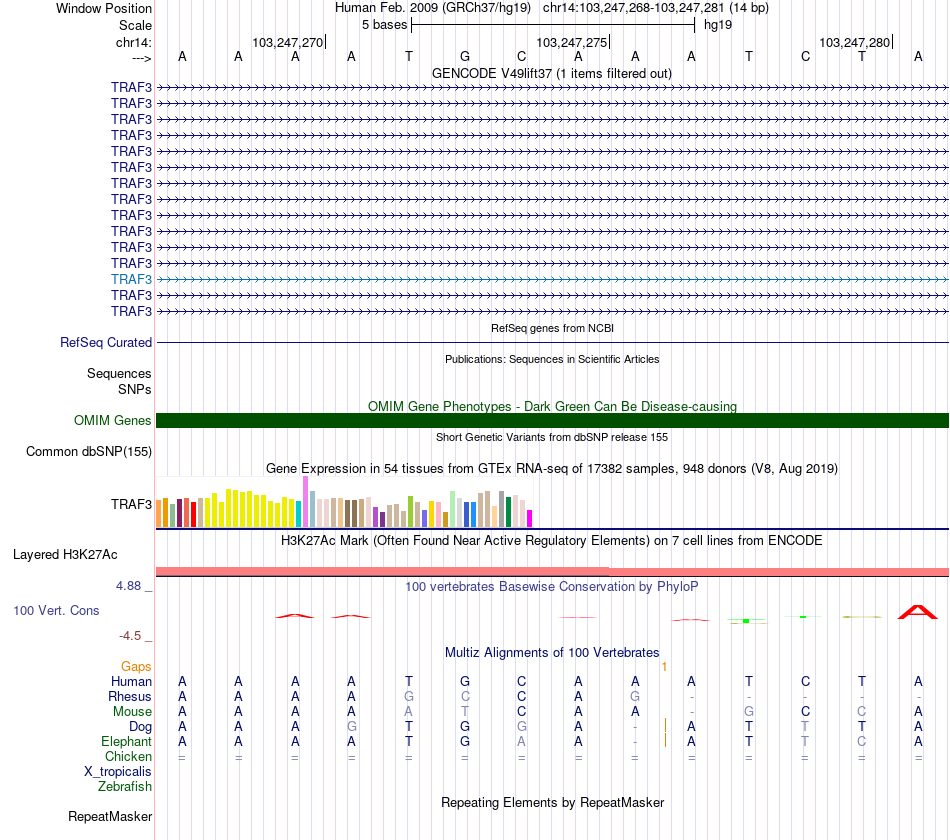Click the last magenta bar in GTEx chart
The image size is (950, 840).
coord(529,519)
